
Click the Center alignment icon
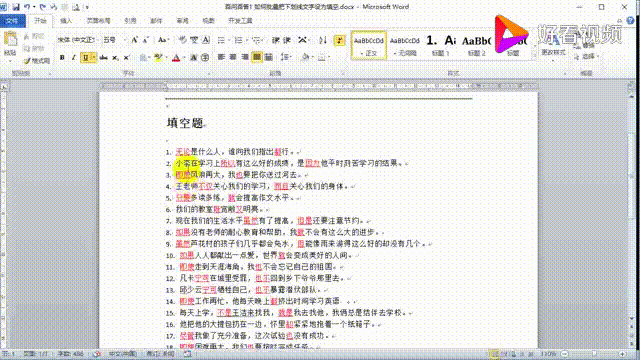233,57
